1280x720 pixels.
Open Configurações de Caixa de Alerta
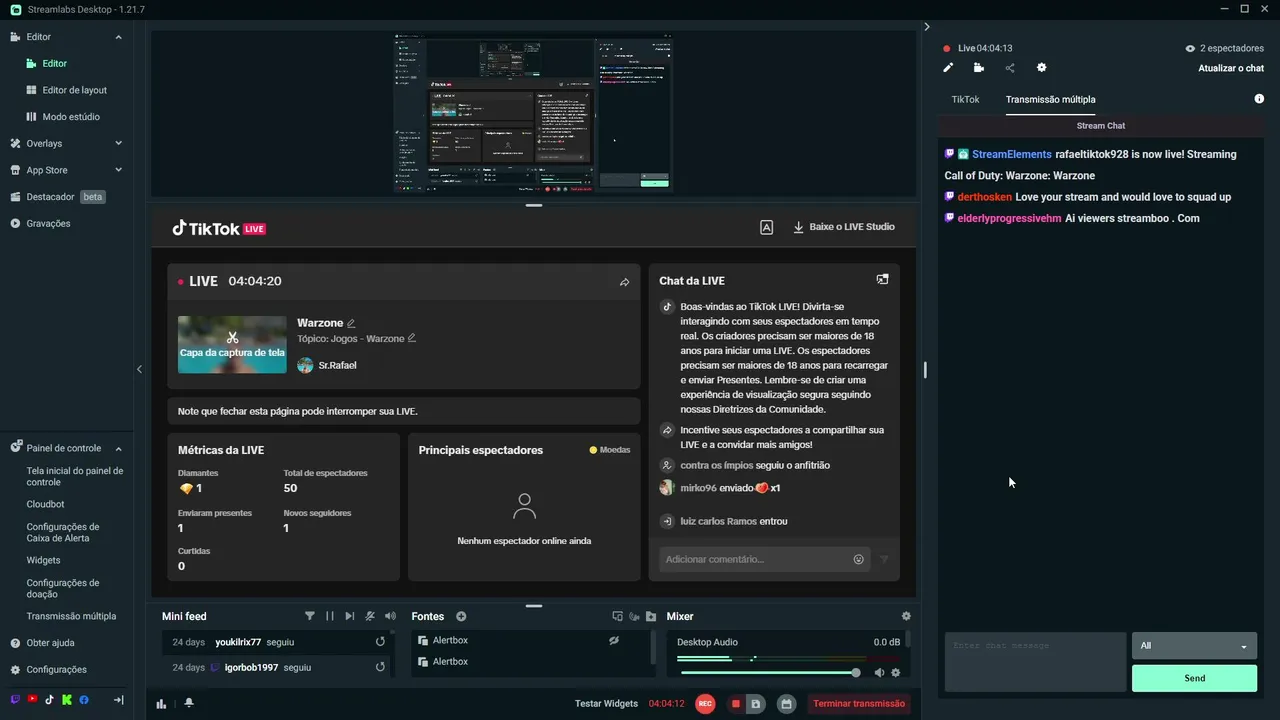[63, 532]
